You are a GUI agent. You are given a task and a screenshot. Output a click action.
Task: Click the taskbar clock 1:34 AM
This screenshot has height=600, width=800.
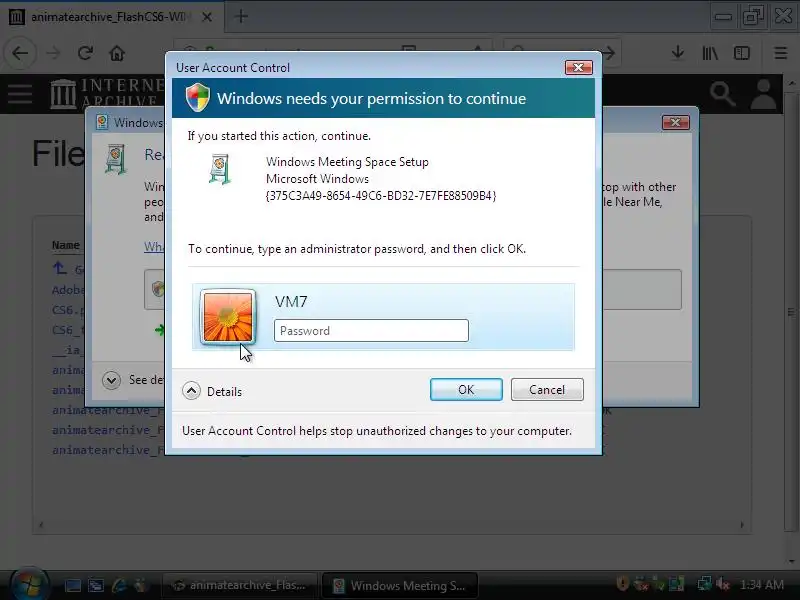[x=762, y=585]
